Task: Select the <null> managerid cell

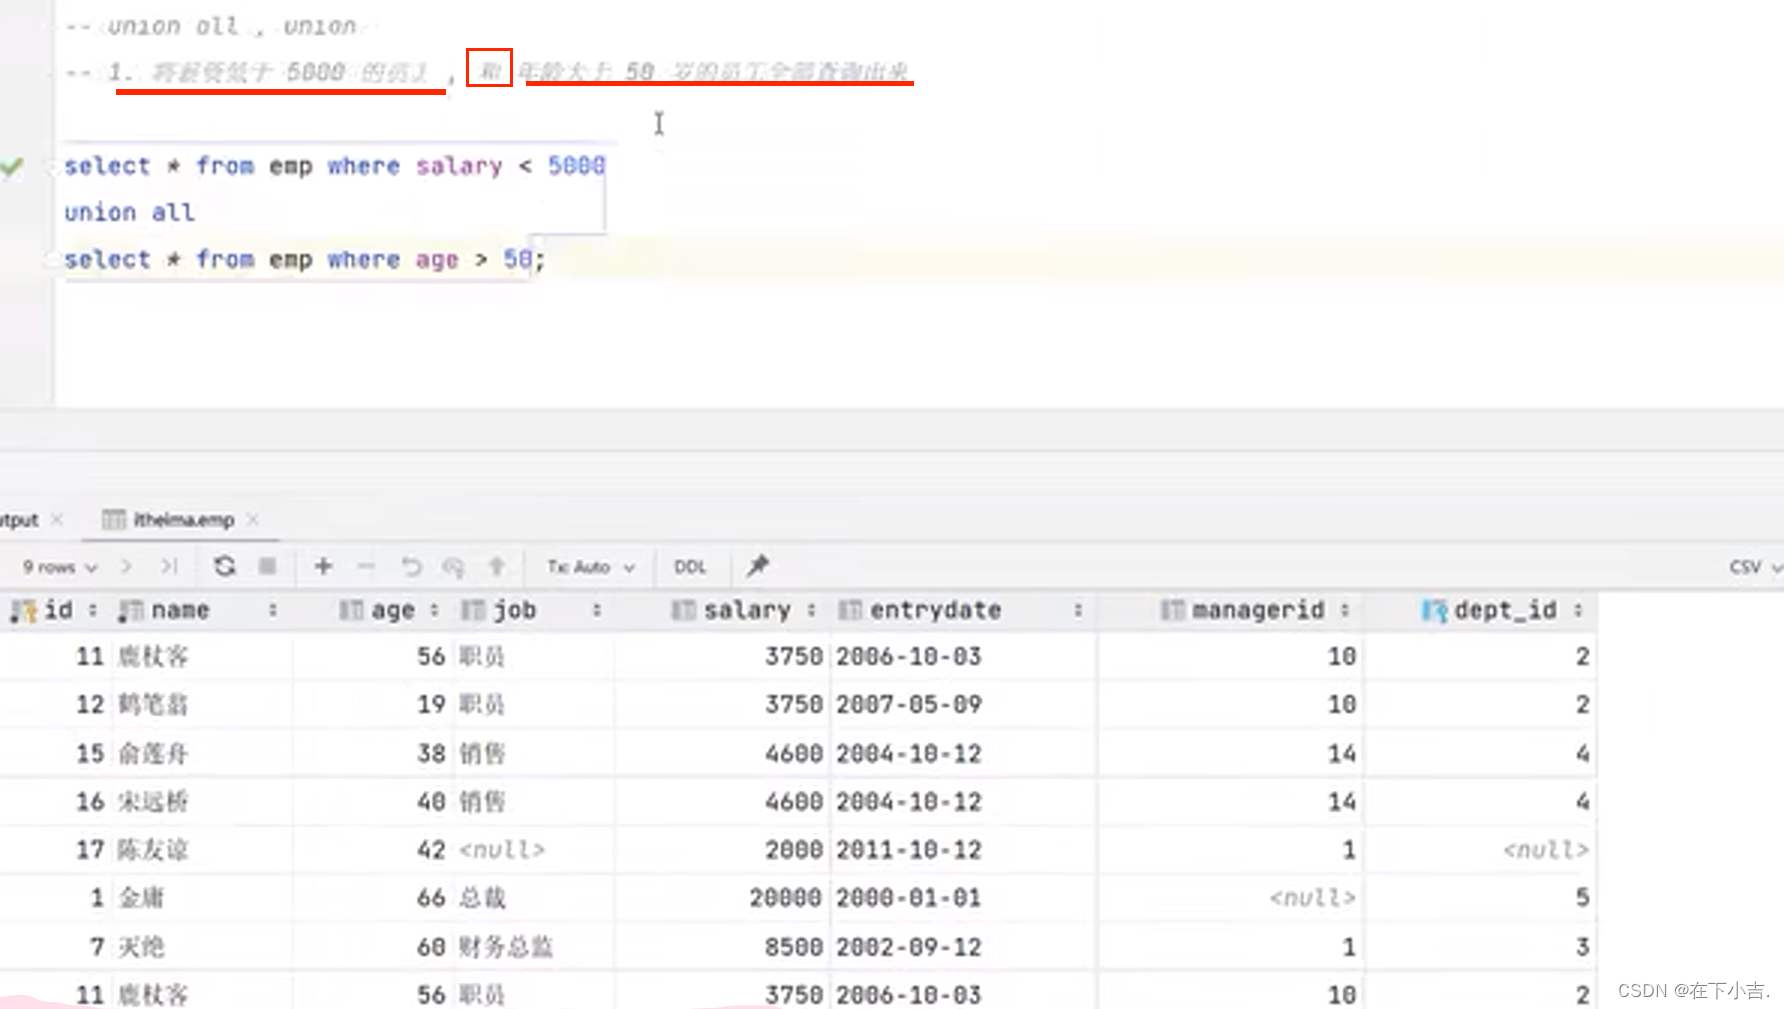Action: pos(1313,898)
